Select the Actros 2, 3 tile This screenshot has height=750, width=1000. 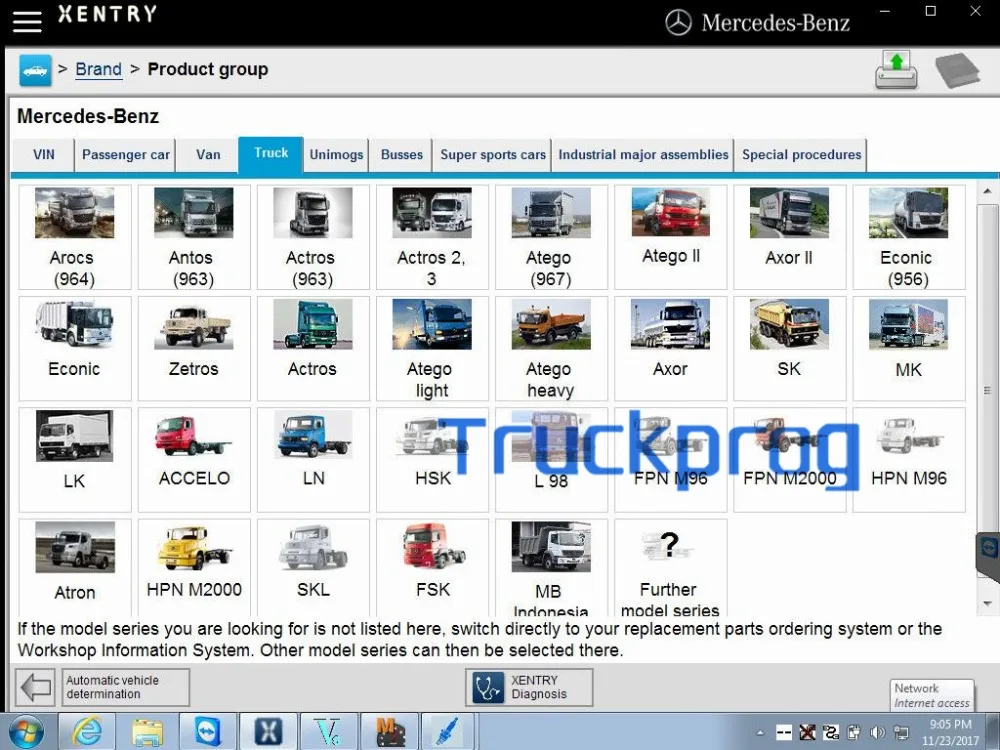pyautogui.click(x=432, y=237)
